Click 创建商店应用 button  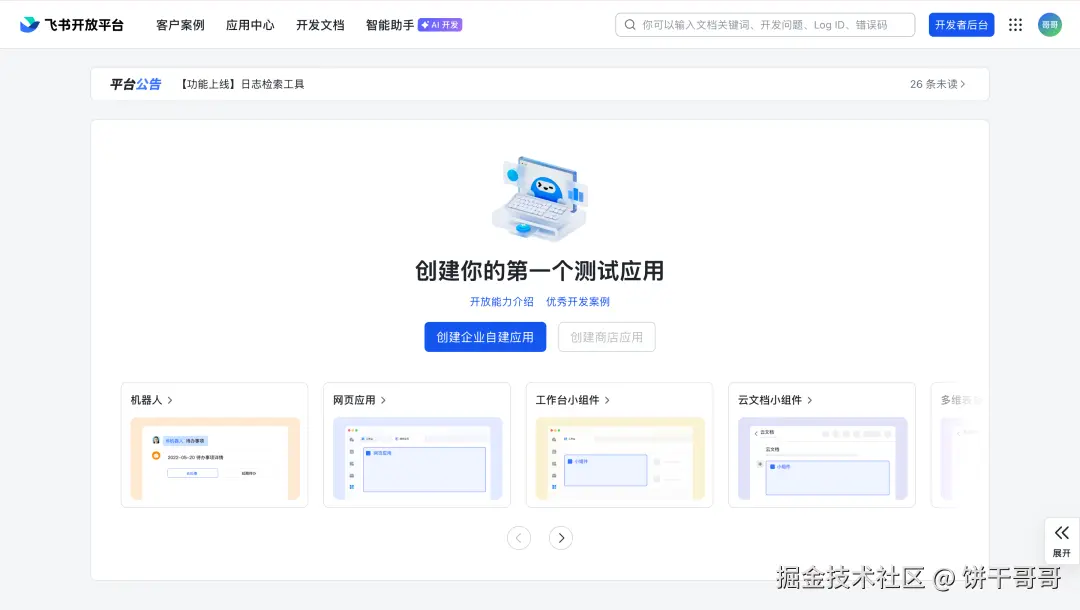pos(607,337)
